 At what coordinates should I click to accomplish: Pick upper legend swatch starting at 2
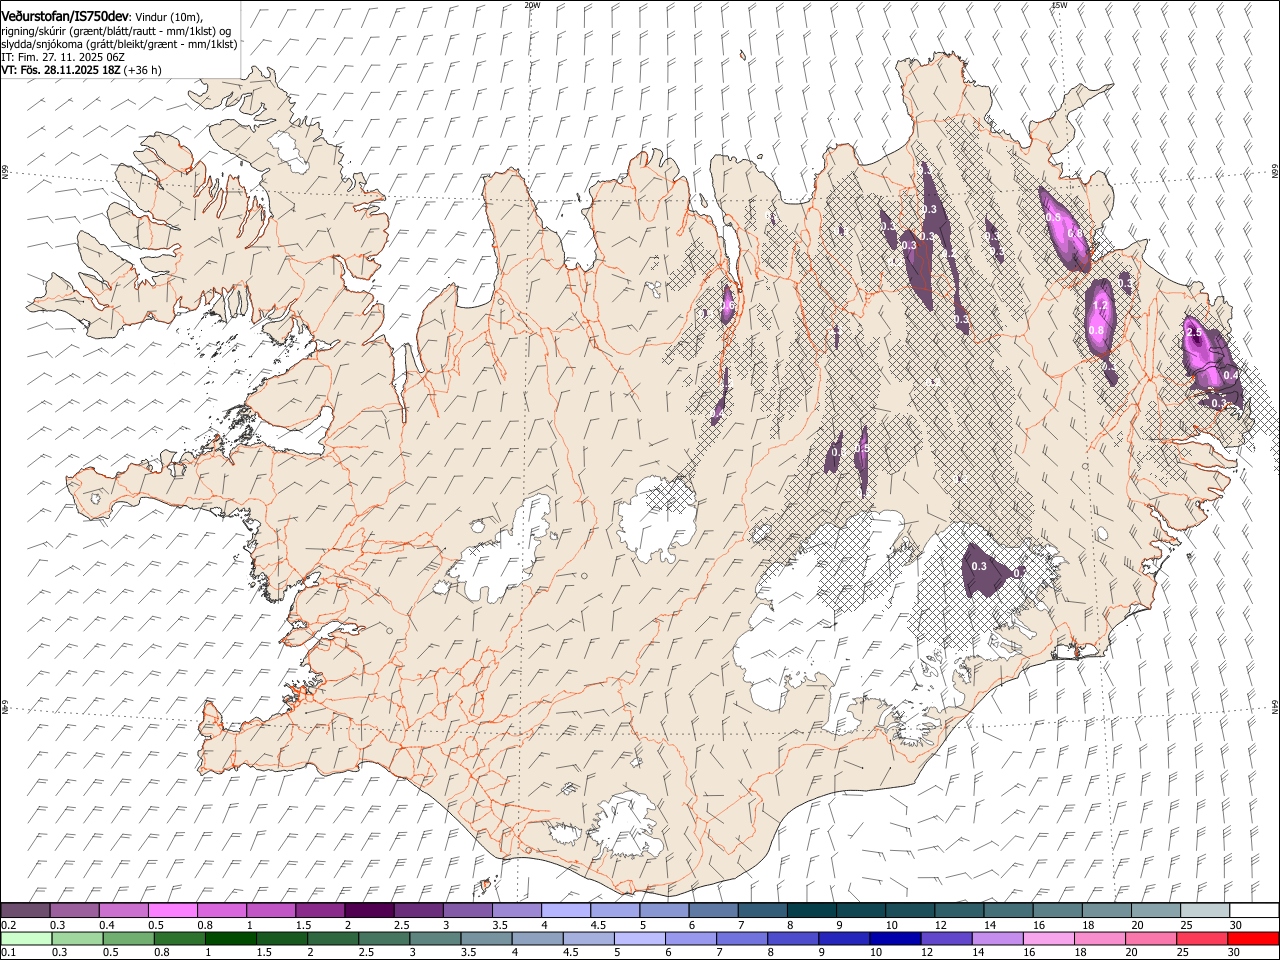point(369,911)
